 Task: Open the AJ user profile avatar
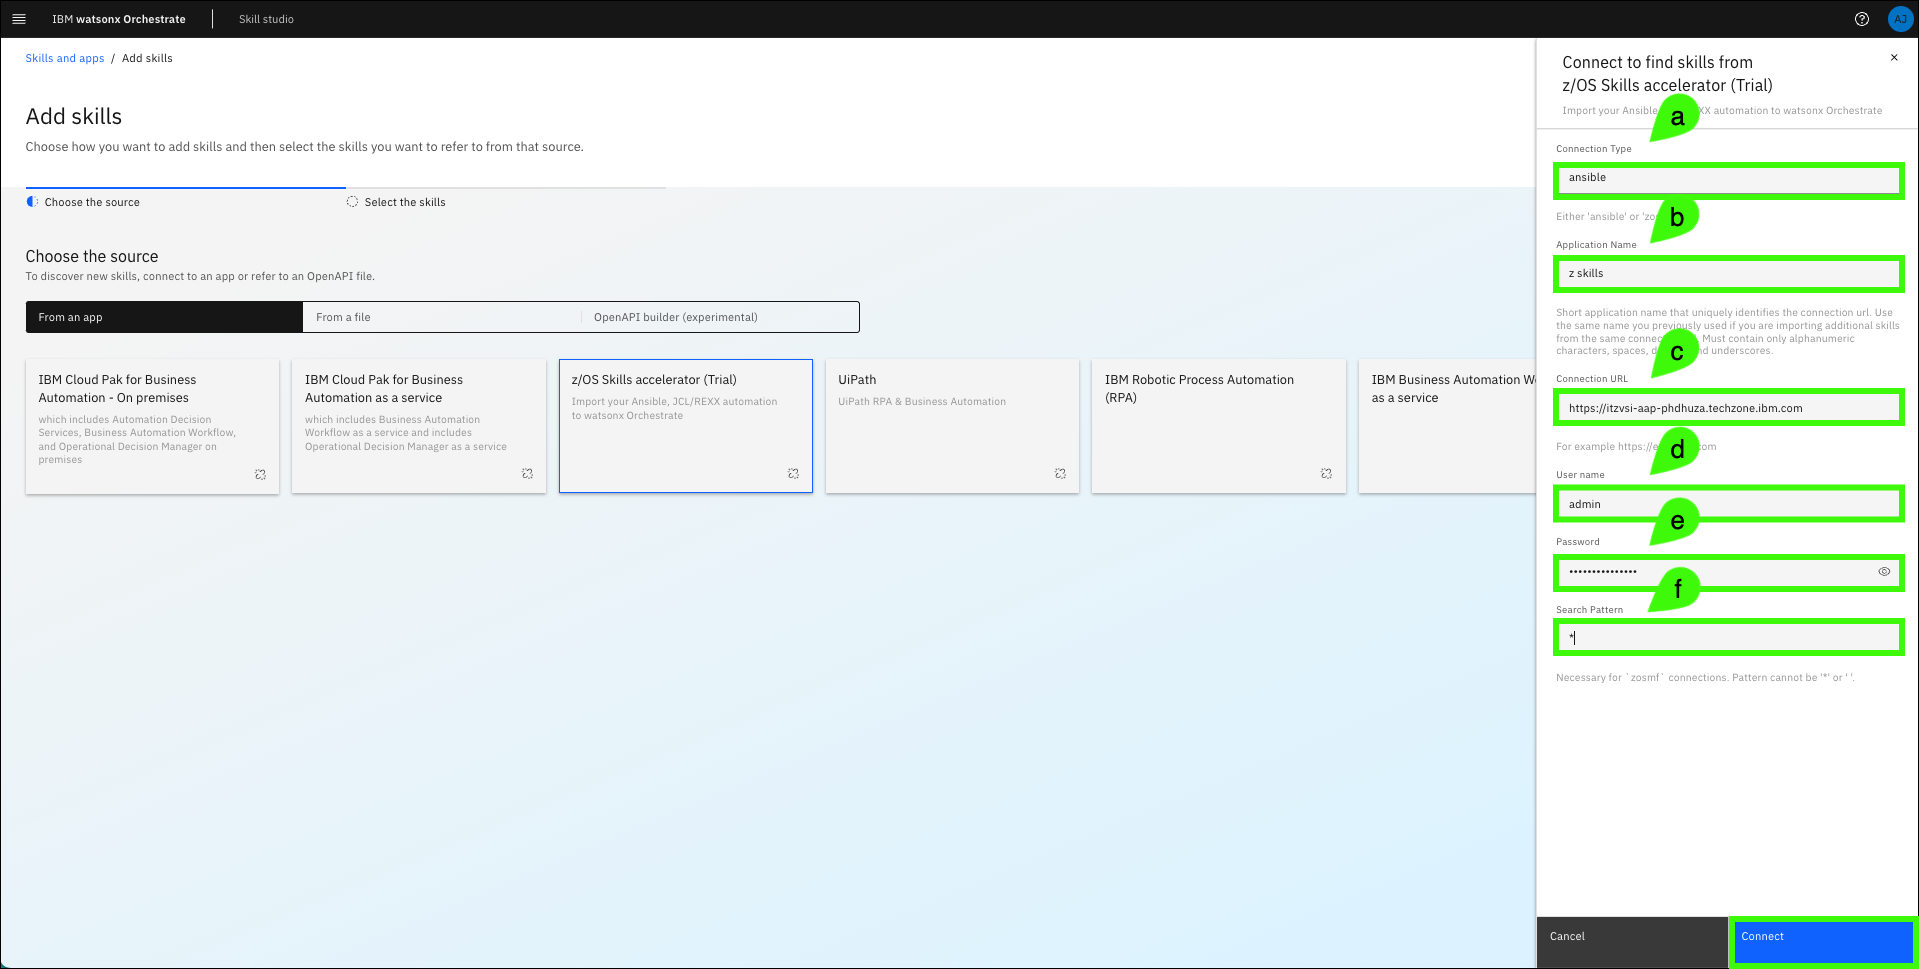(1899, 19)
